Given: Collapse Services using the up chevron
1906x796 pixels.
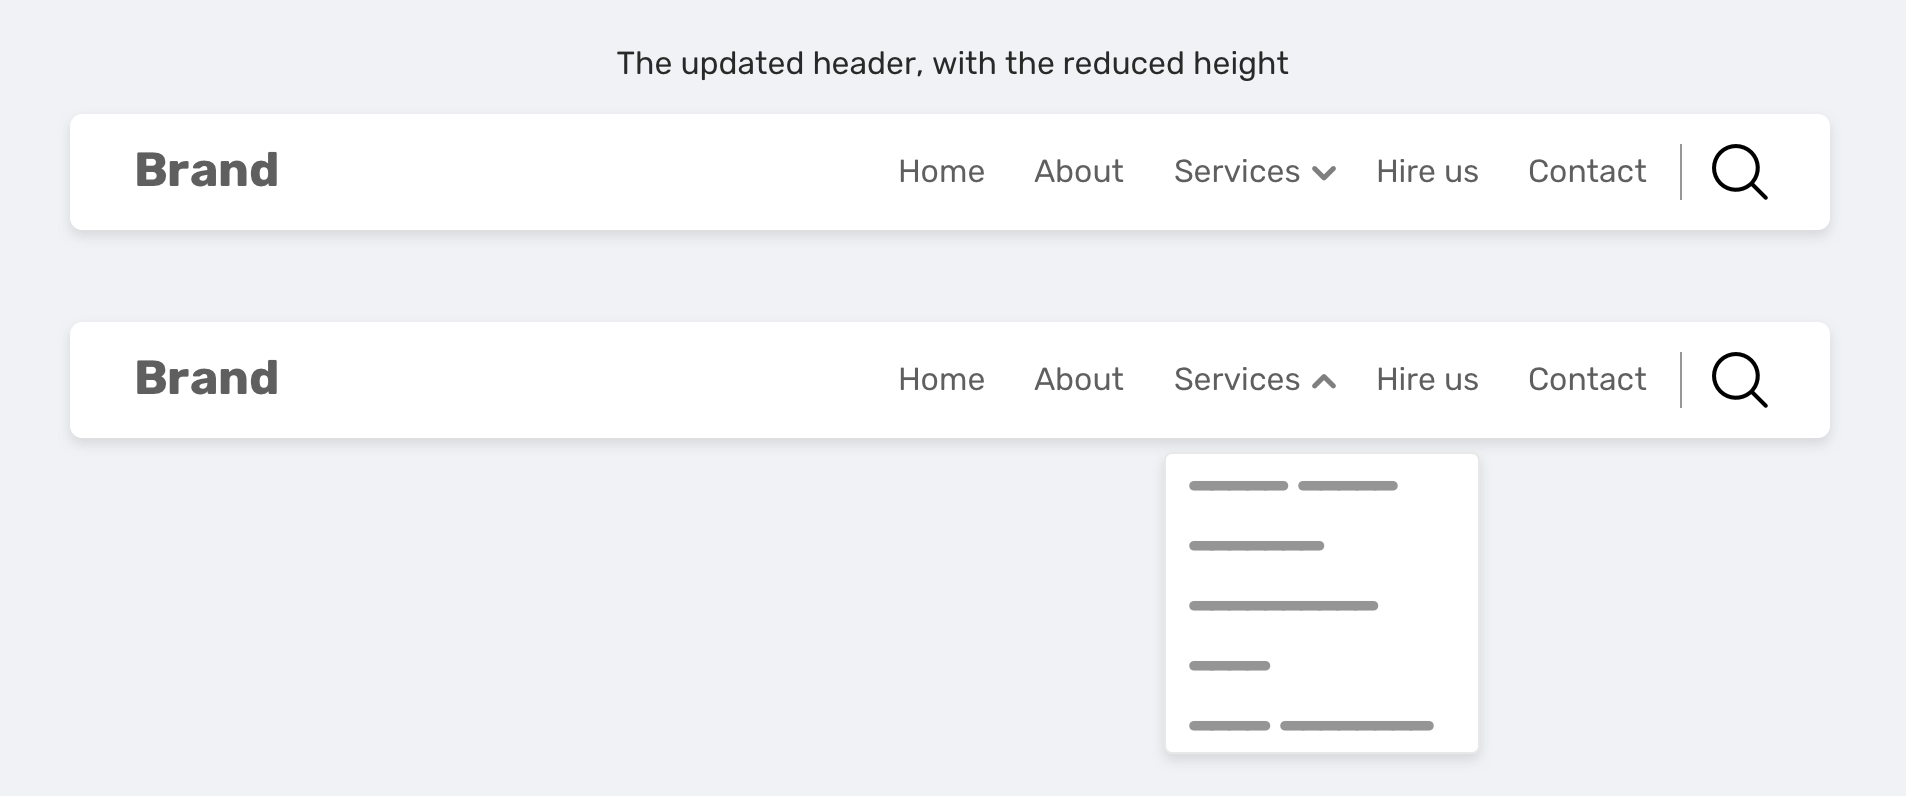Looking at the screenshot, I should tap(1324, 381).
